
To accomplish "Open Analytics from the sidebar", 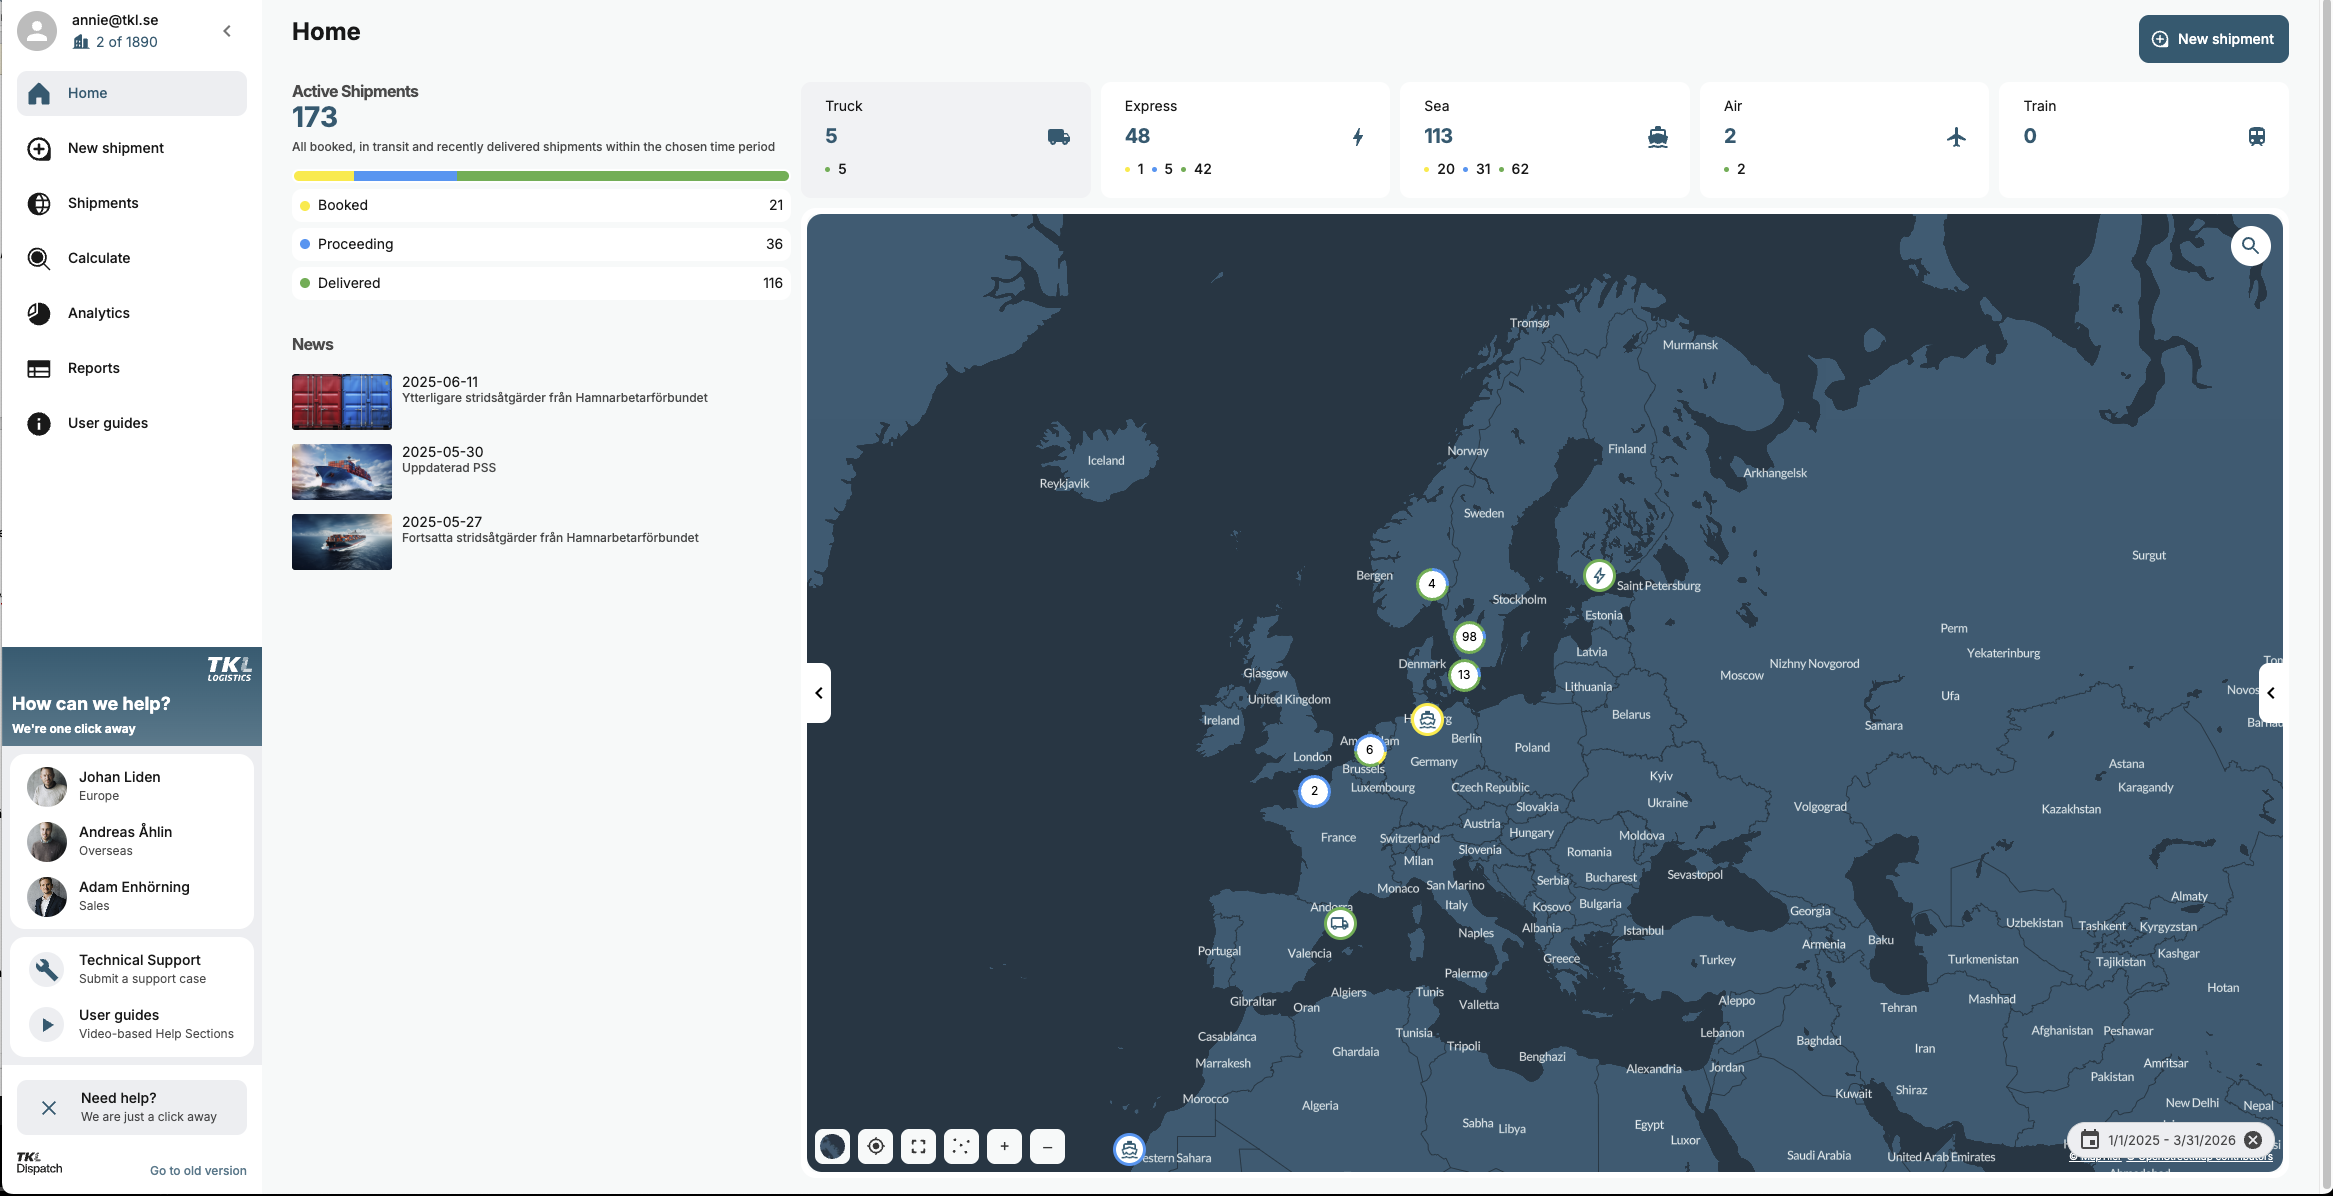I will [99, 313].
